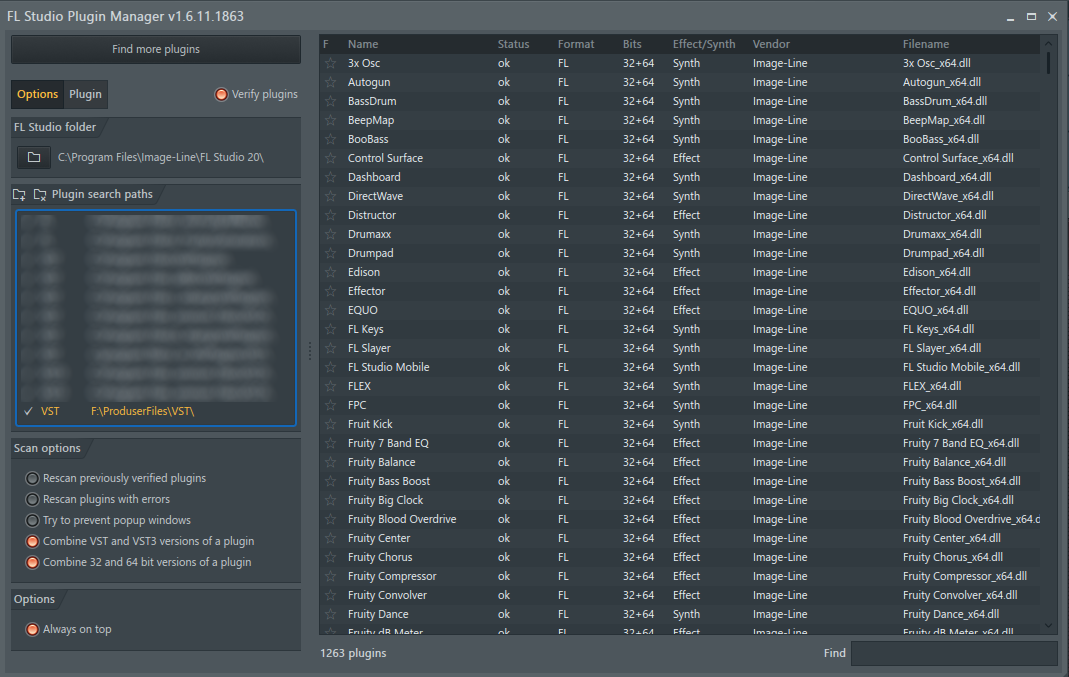The image size is (1069, 677).
Task: Sort list by Effect/Synth column header
Action: [x=704, y=44]
